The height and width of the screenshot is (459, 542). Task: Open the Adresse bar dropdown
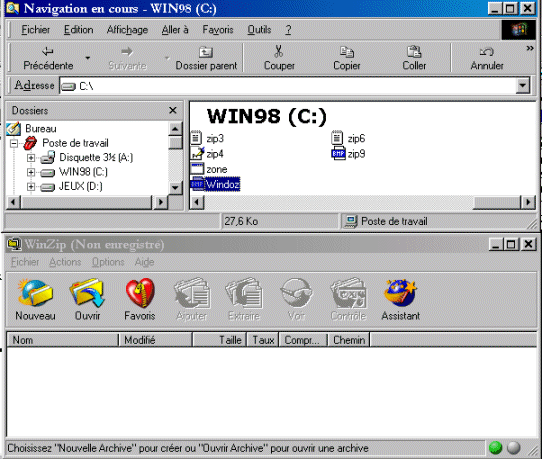[523, 85]
